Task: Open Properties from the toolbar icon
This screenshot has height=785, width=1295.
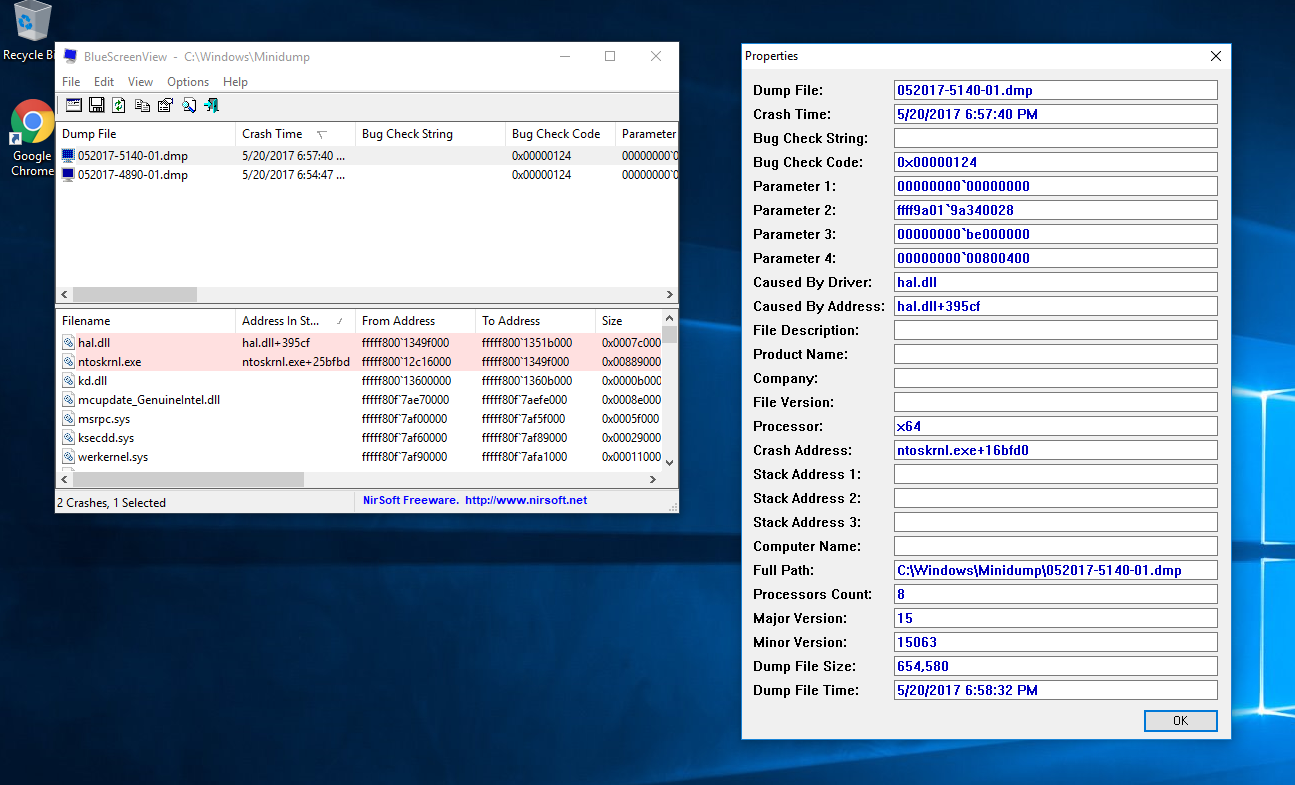Action: point(165,105)
